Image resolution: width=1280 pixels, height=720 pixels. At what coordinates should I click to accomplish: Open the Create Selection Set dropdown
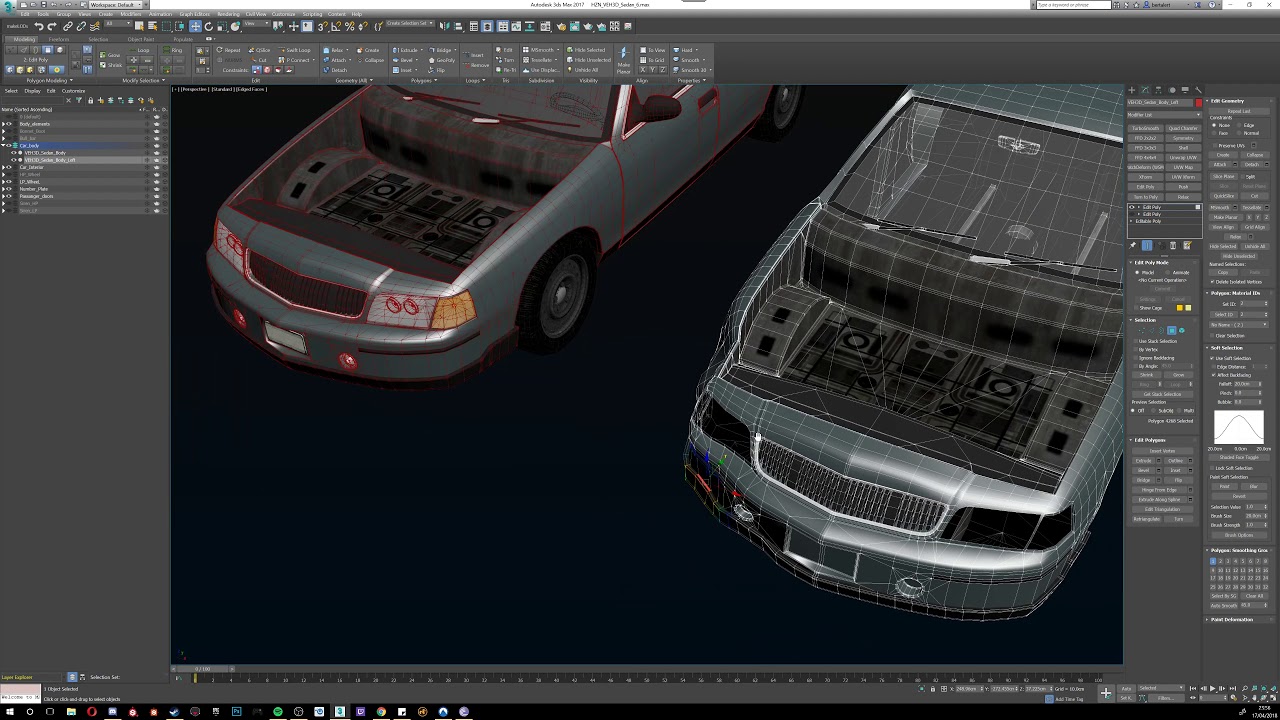[x=408, y=23]
